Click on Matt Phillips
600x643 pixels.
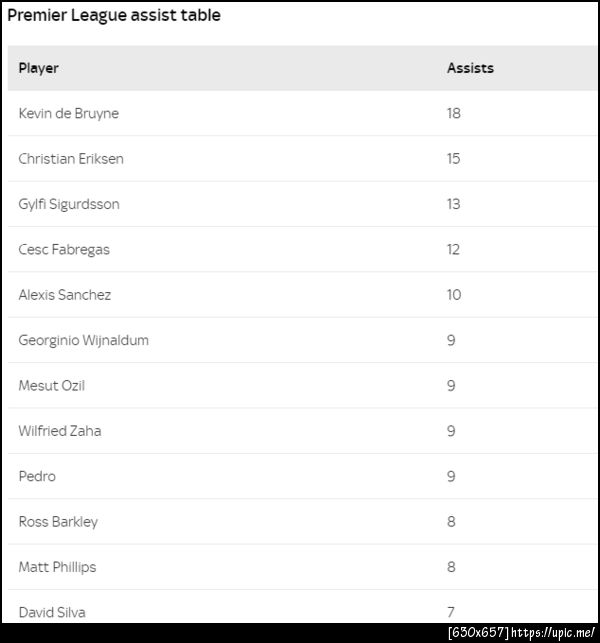[x=57, y=567]
